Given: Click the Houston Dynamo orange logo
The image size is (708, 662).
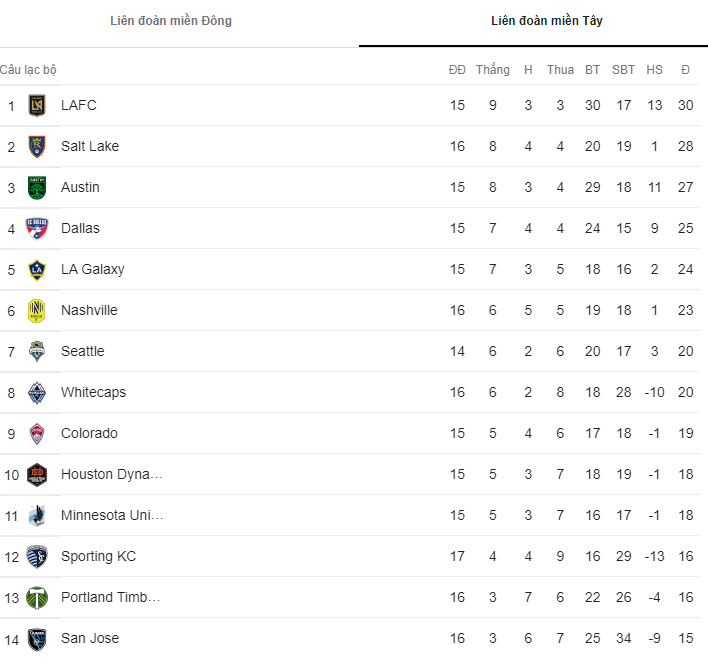Looking at the screenshot, I should click(x=37, y=474).
